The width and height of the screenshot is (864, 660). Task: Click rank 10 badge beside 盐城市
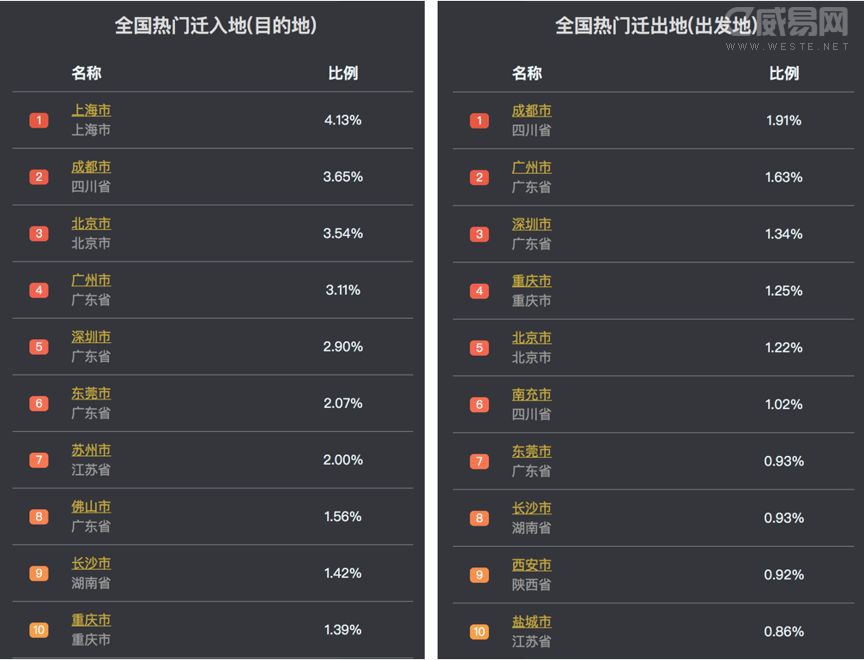click(x=480, y=632)
